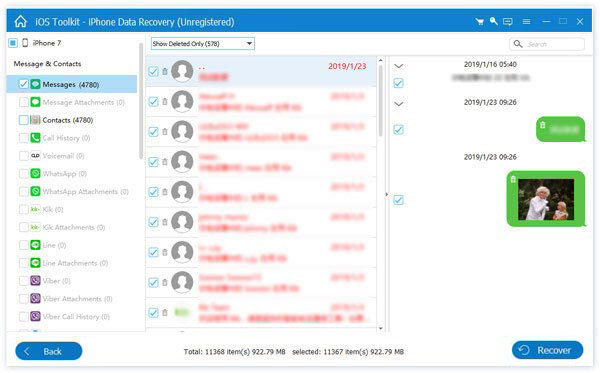Image resolution: width=600 pixels, height=373 pixels.
Task: Click the register key icon
Action: click(x=494, y=21)
